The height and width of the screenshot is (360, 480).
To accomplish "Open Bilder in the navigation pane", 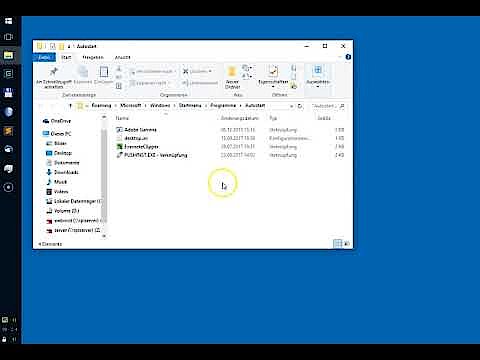I will 56,143.
